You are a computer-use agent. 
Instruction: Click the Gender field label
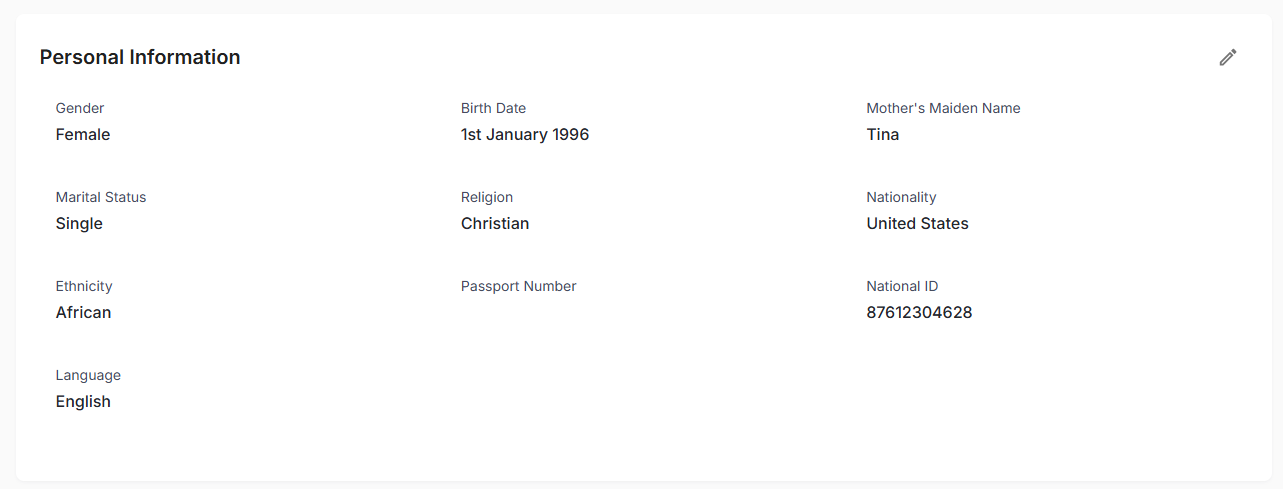click(x=80, y=108)
